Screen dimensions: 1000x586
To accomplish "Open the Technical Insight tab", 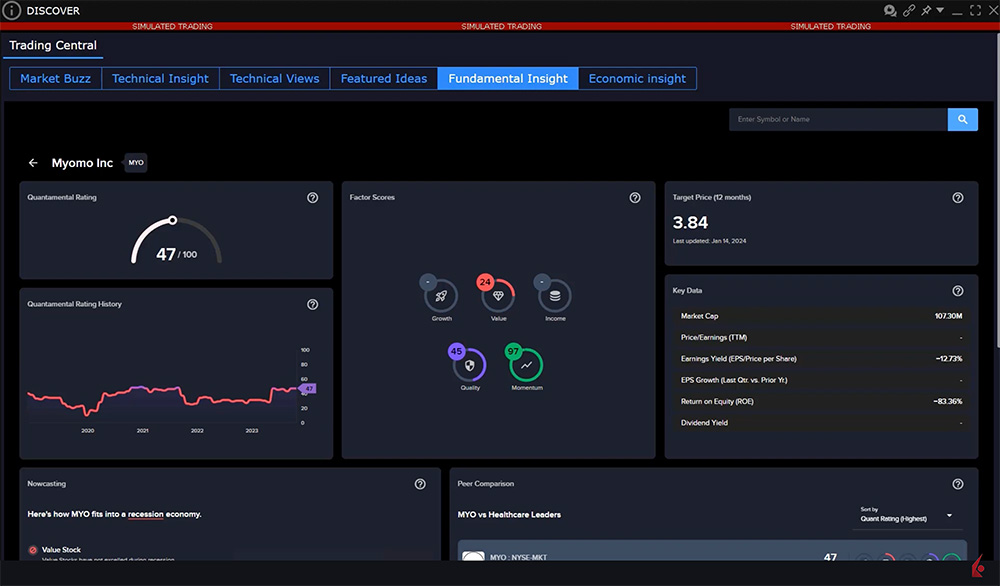I will 160,79.
